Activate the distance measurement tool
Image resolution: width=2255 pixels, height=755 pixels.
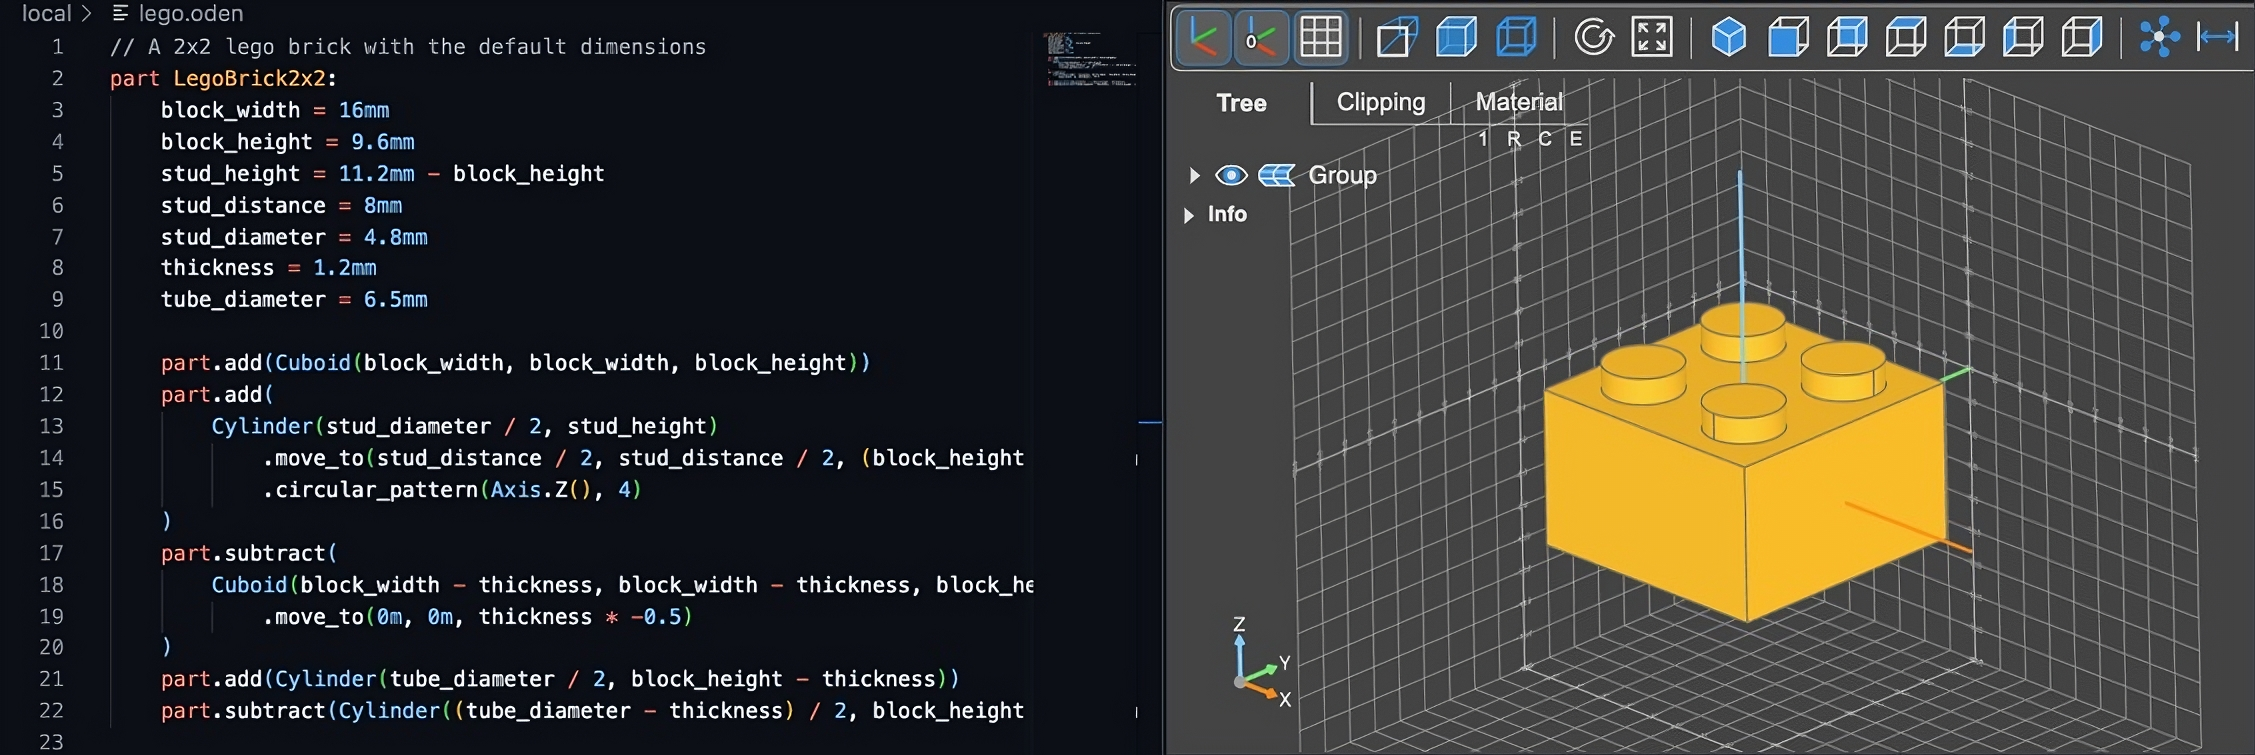2217,38
